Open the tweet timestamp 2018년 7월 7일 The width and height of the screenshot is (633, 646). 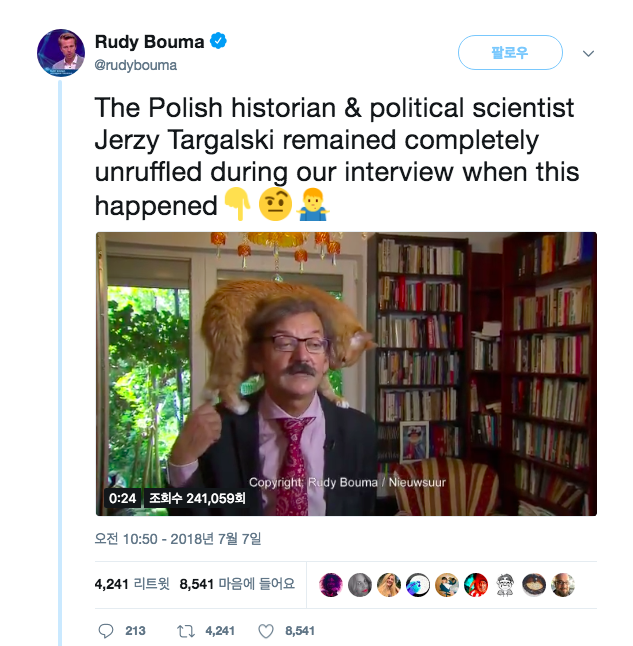[x=178, y=538]
